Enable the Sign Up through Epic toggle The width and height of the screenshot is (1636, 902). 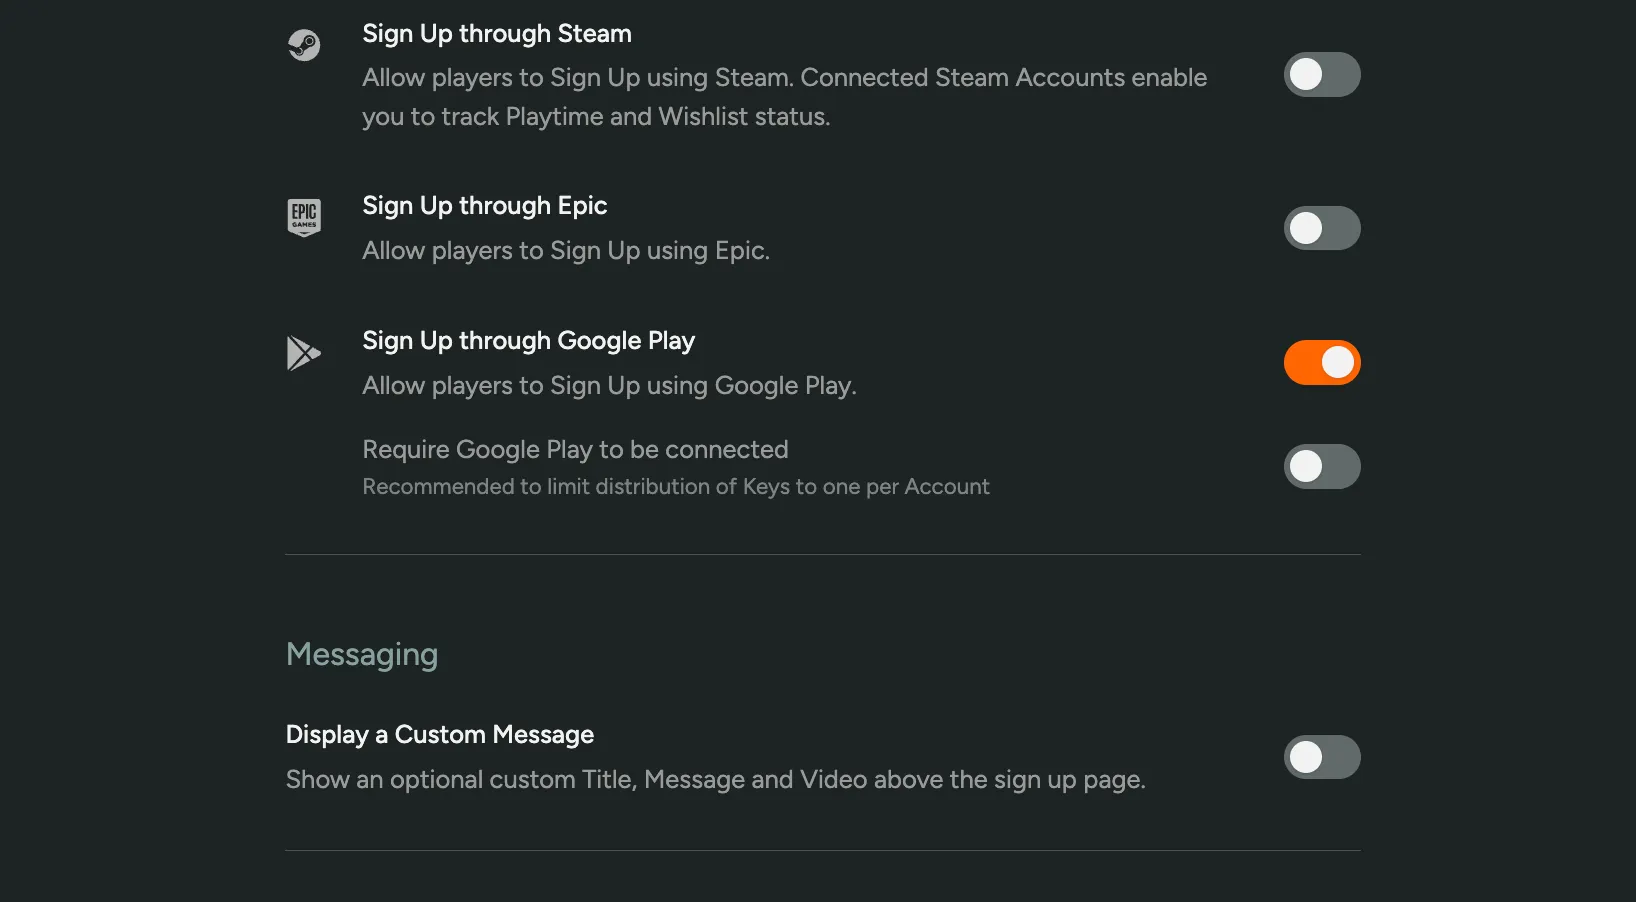pos(1321,228)
